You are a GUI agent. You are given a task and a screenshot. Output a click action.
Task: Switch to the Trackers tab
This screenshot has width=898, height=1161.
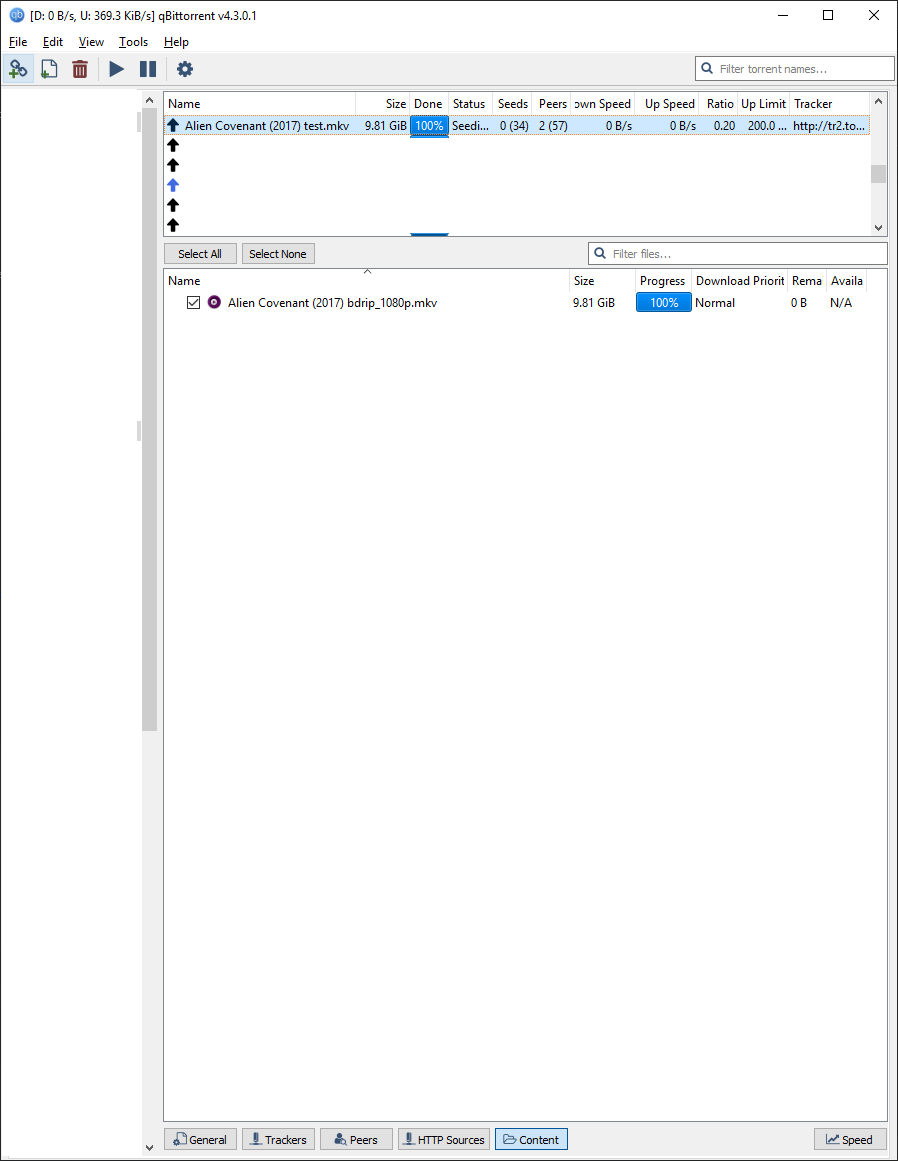tap(278, 1139)
